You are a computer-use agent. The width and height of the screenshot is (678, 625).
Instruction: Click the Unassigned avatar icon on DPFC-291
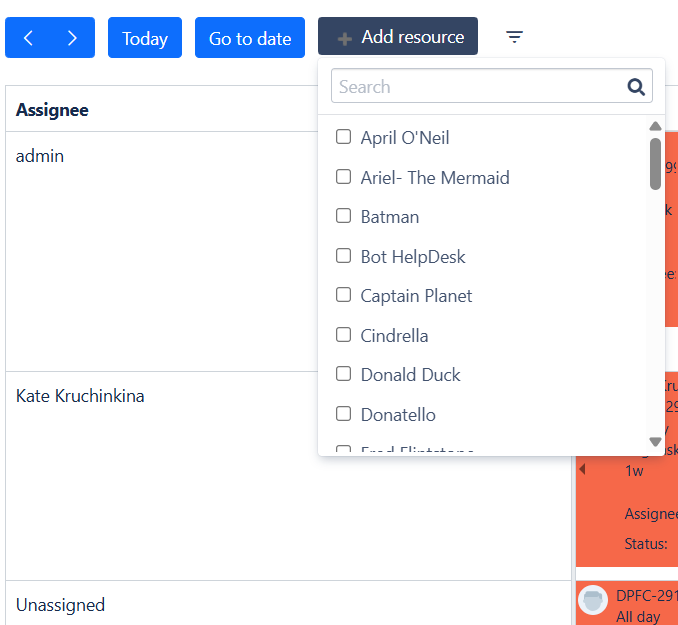593,600
